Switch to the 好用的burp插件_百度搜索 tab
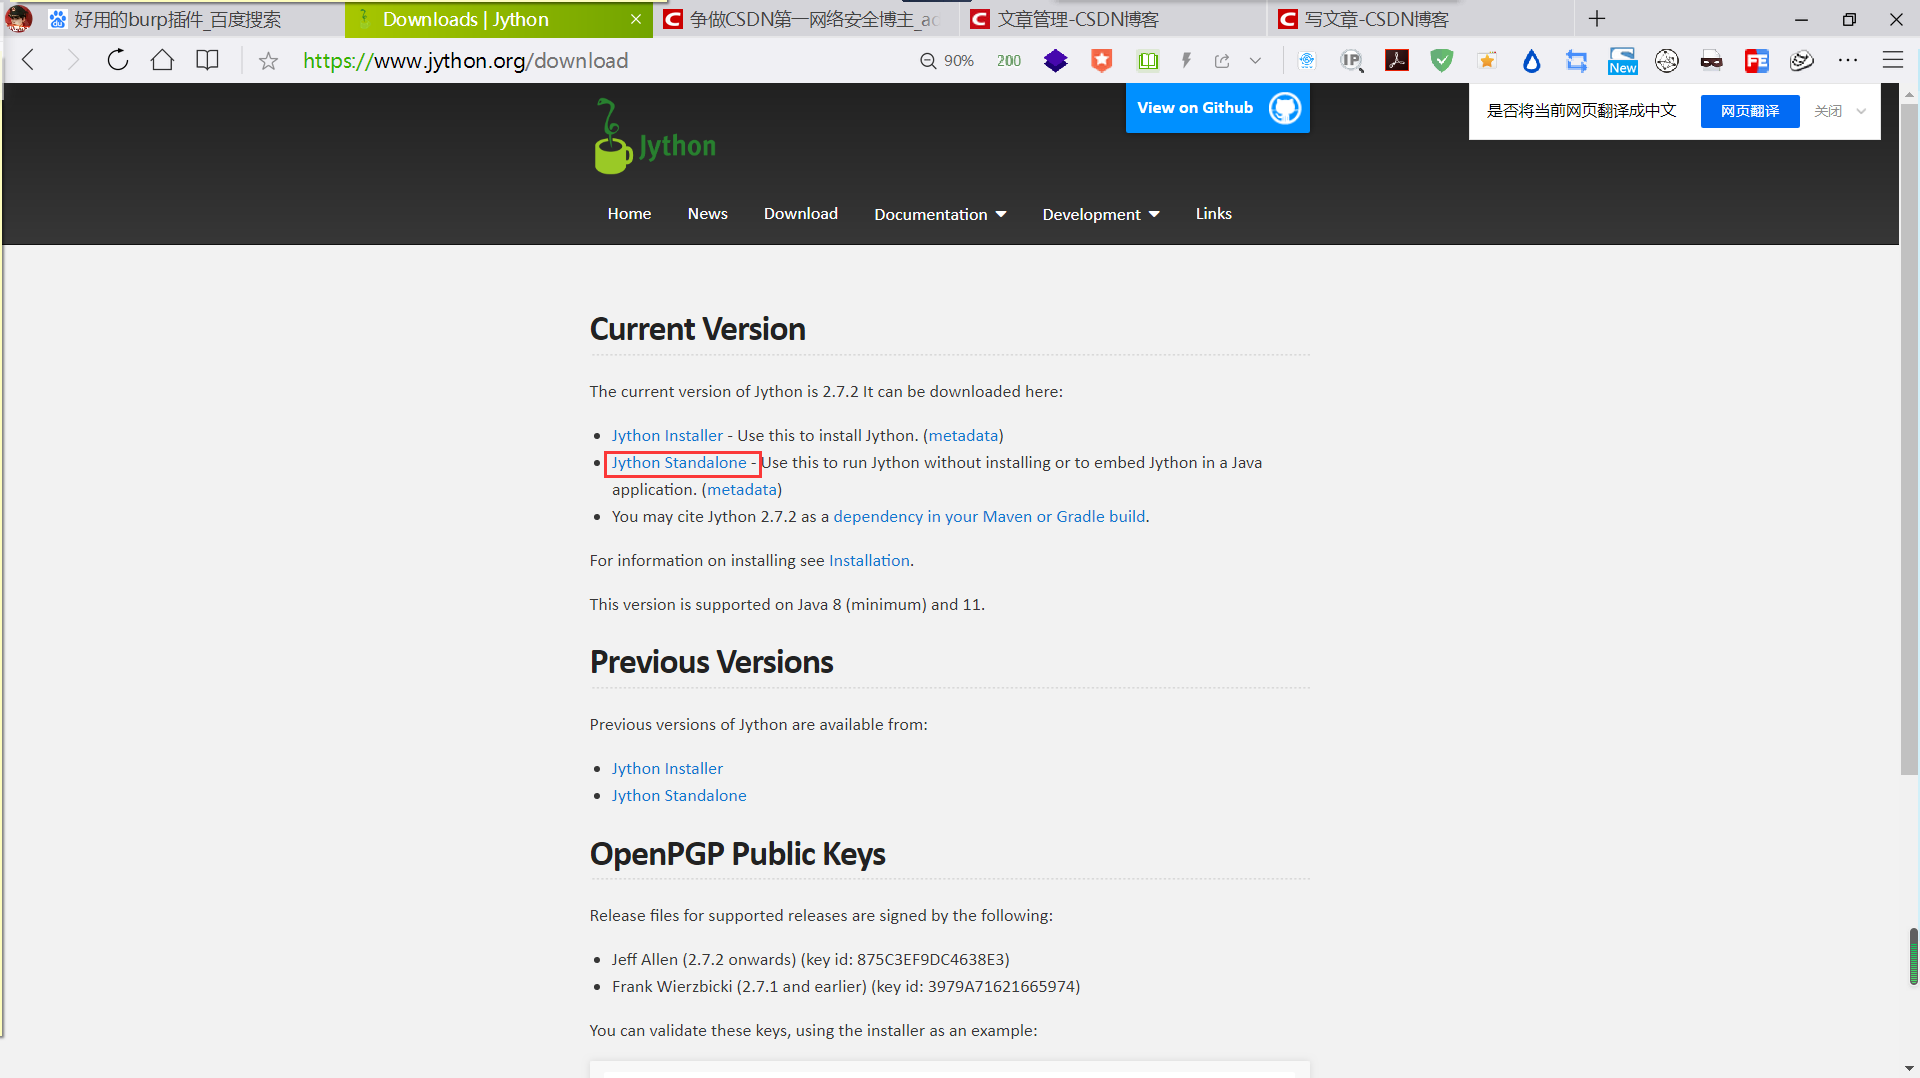 click(177, 19)
